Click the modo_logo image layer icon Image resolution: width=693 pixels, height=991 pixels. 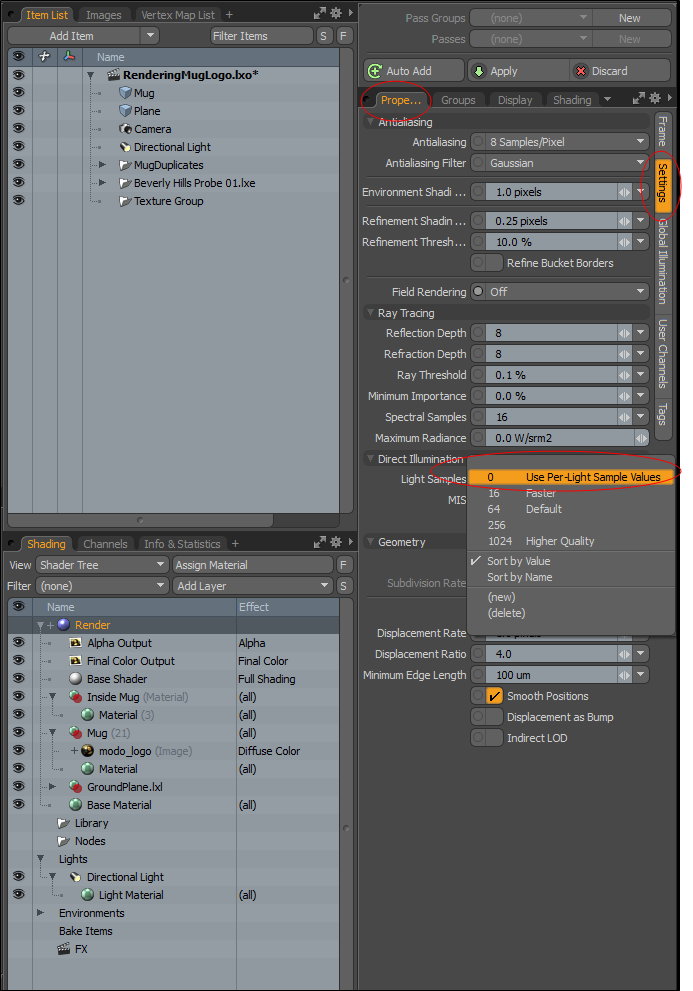(x=88, y=751)
